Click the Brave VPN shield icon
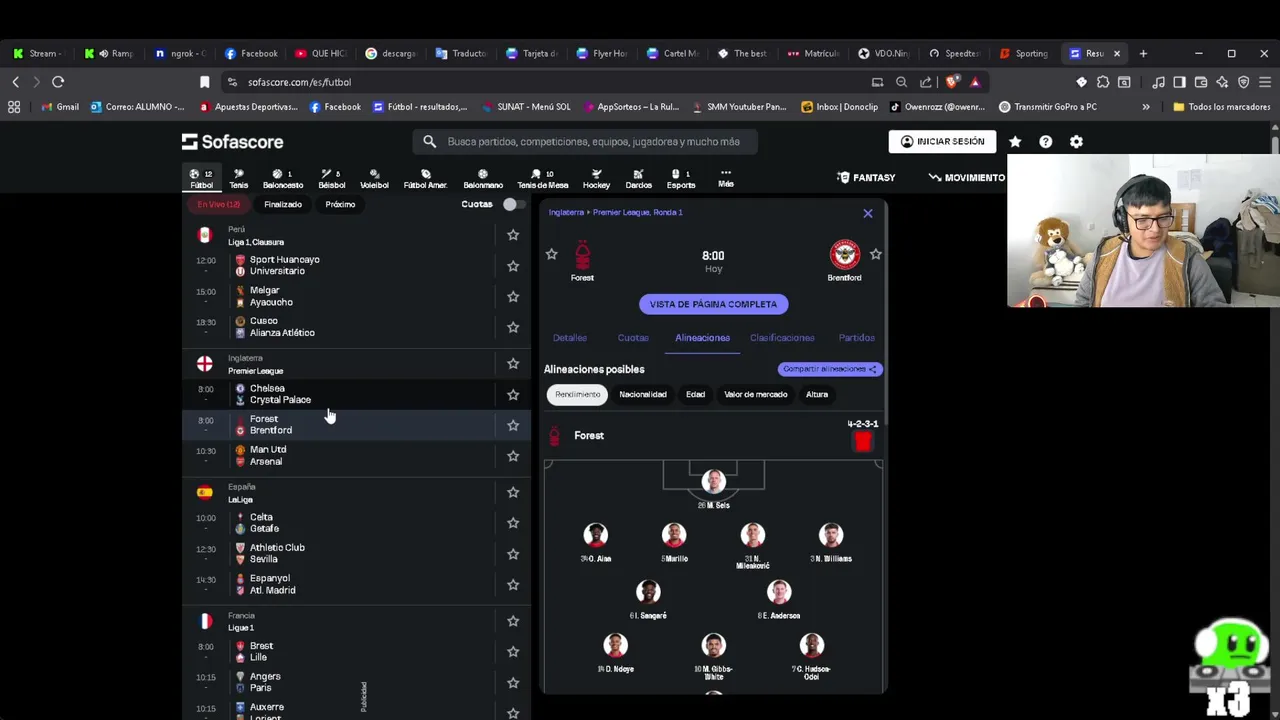The height and width of the screenshot is (720, 1280). pyautogui.click(x=1244, y=82)
